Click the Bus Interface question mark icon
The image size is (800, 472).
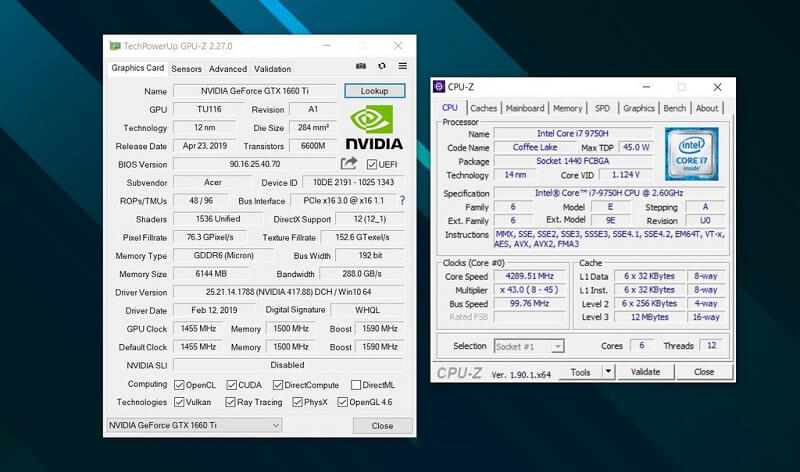point(403,201)
